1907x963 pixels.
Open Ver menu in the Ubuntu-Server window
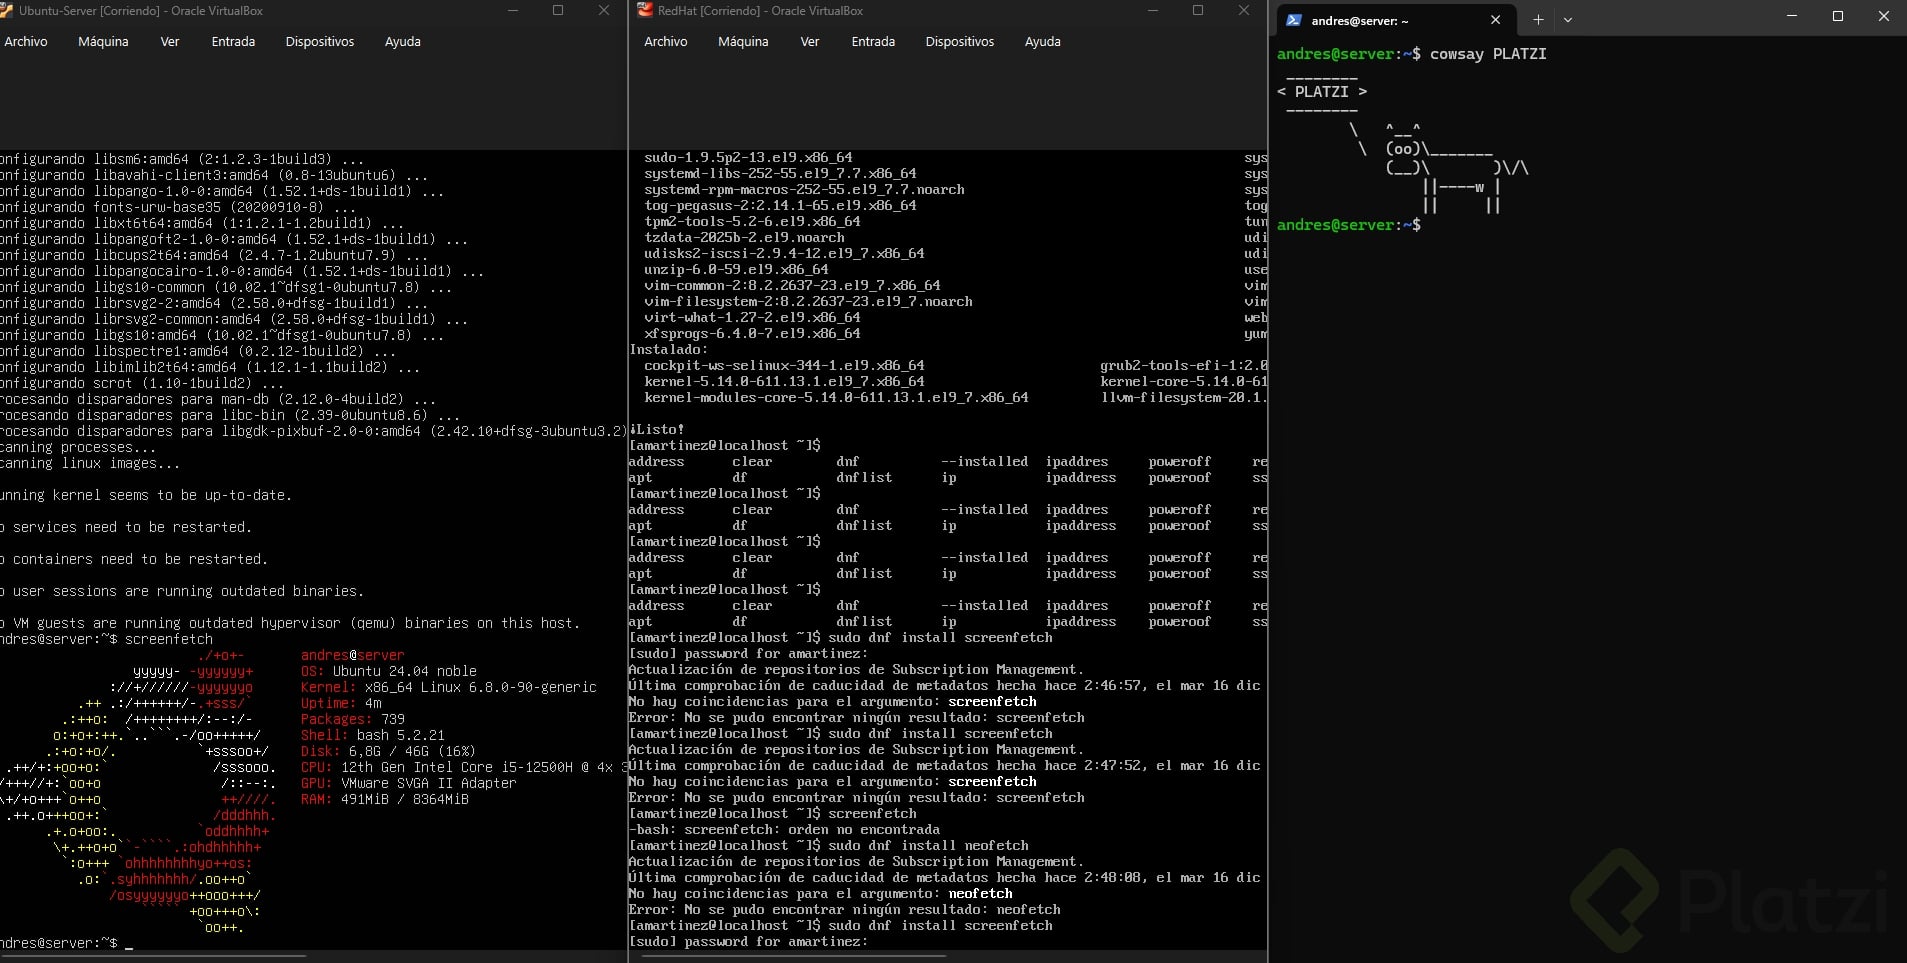(x=170, y=42)
